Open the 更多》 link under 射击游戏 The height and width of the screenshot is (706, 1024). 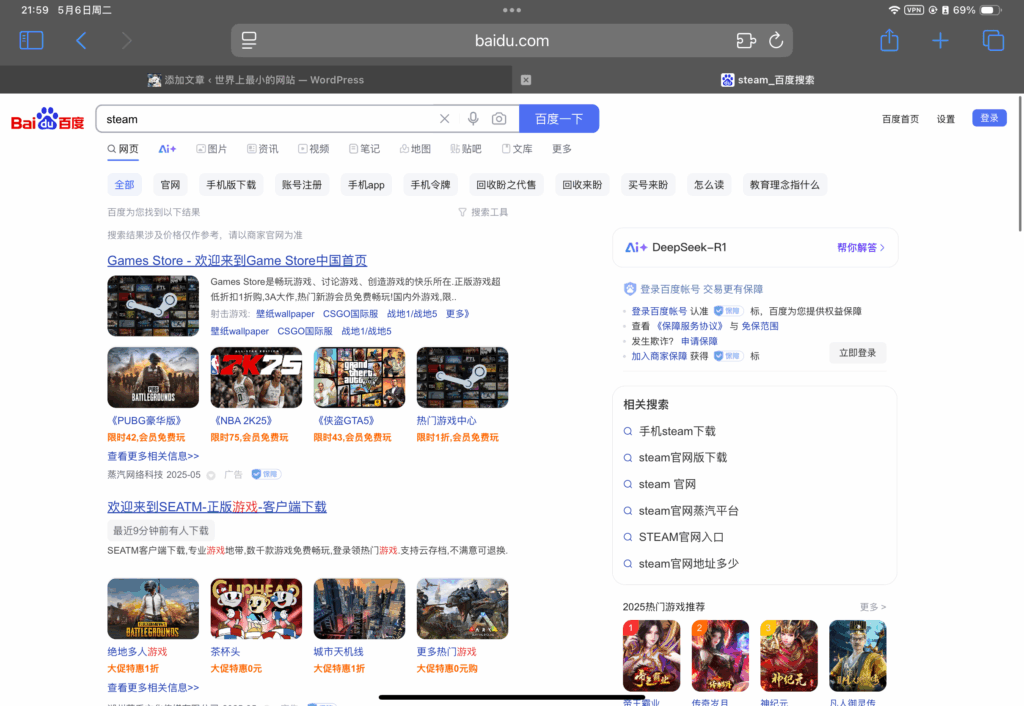pos(457,314)
